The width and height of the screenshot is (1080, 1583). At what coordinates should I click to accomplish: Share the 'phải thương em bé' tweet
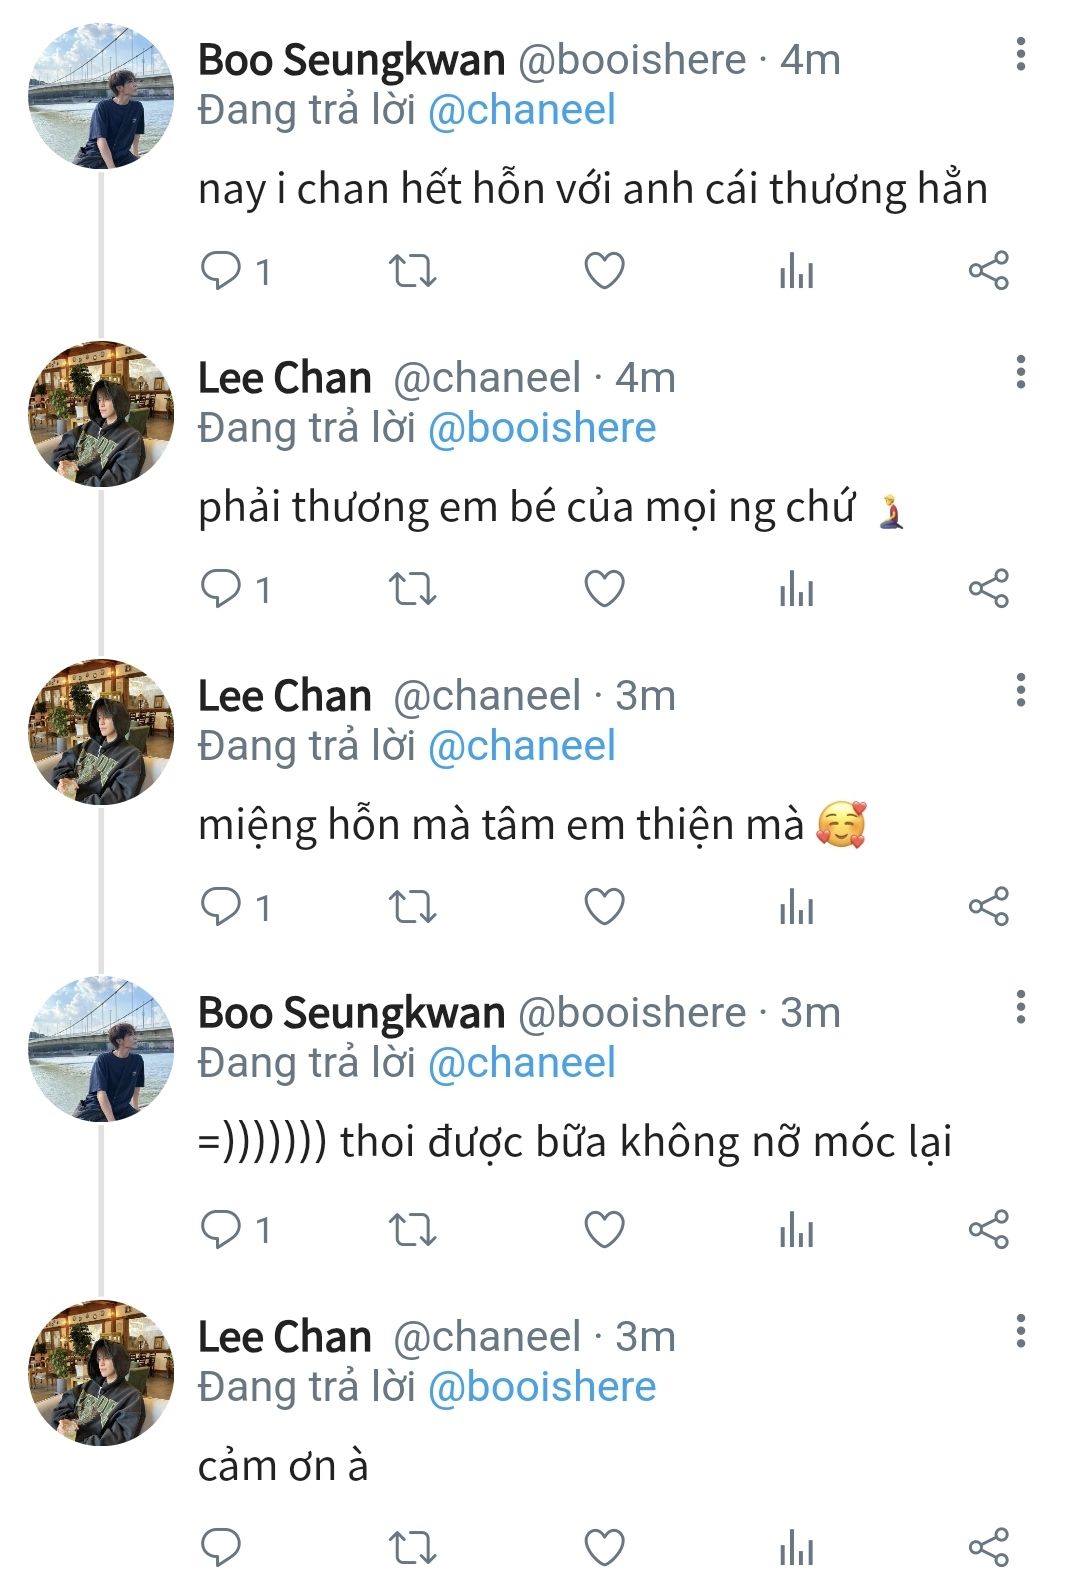click(988, 589)
